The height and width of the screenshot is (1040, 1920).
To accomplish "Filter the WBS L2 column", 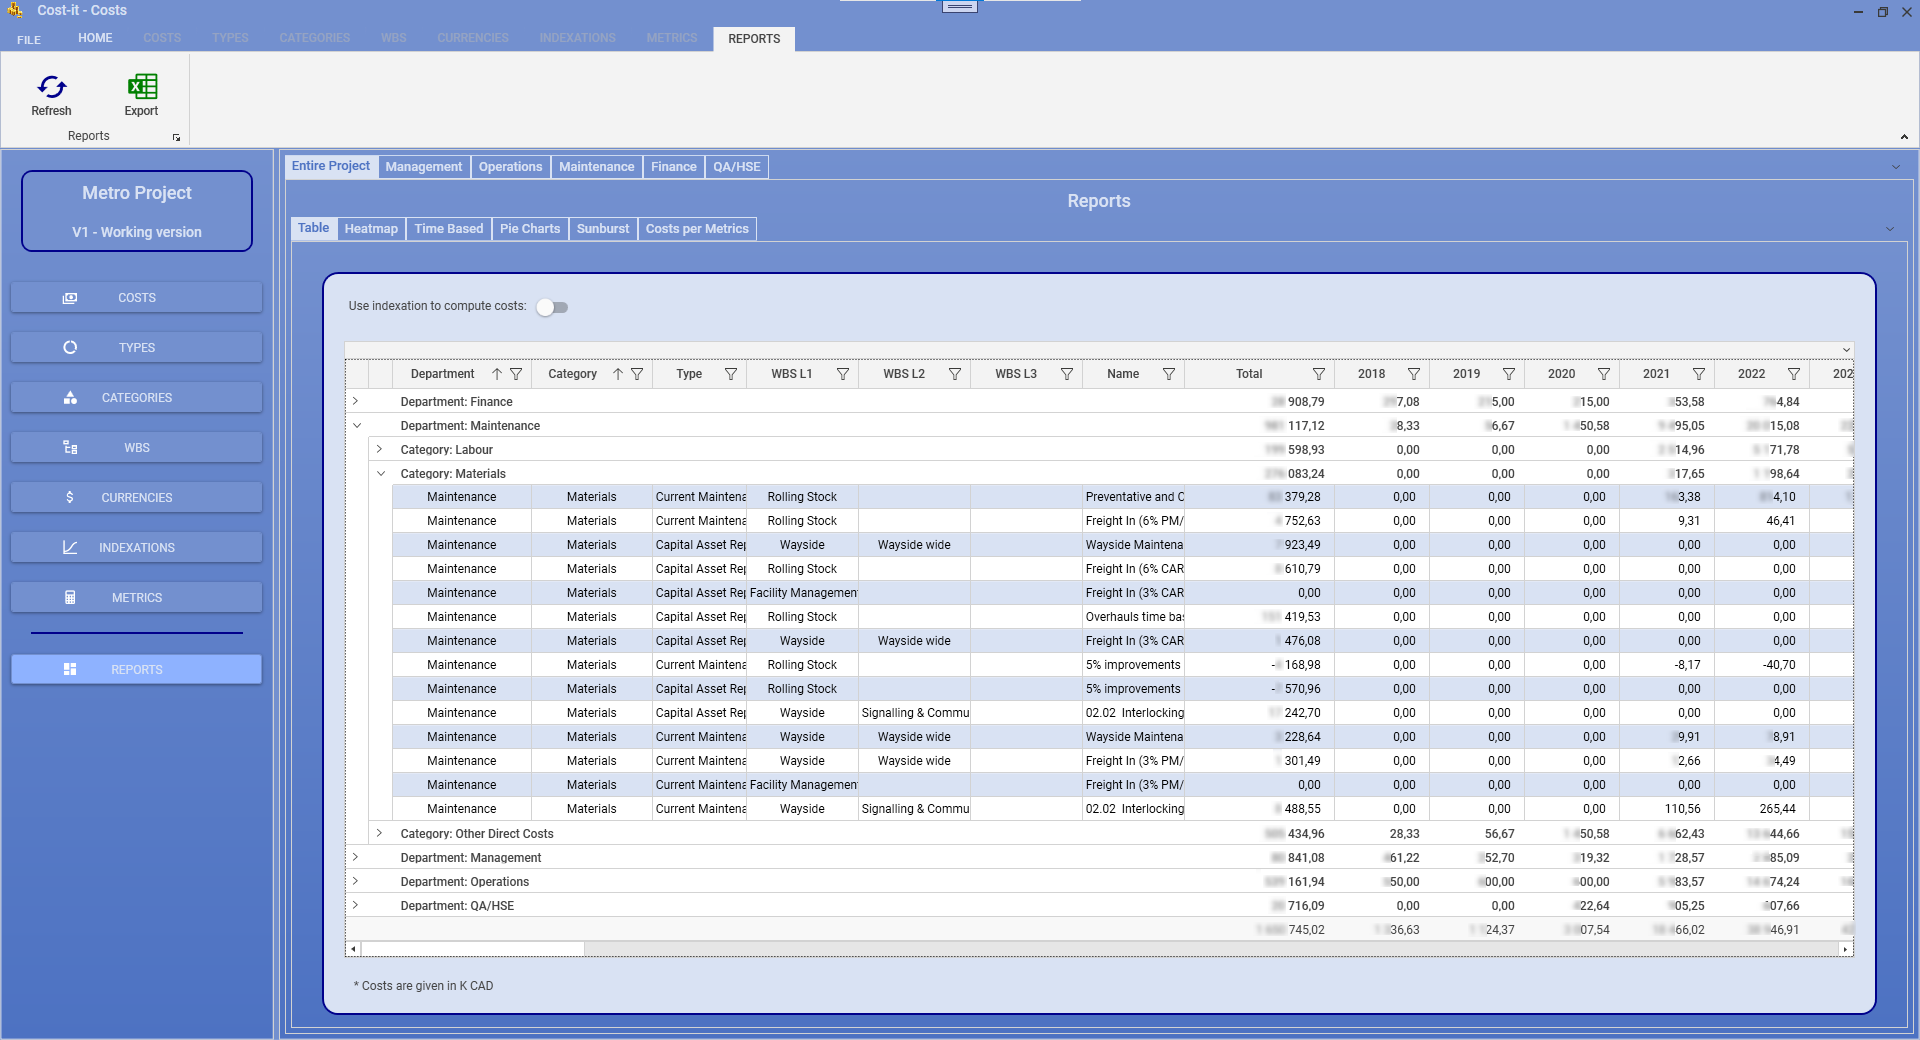I will [x=955, y=374].
